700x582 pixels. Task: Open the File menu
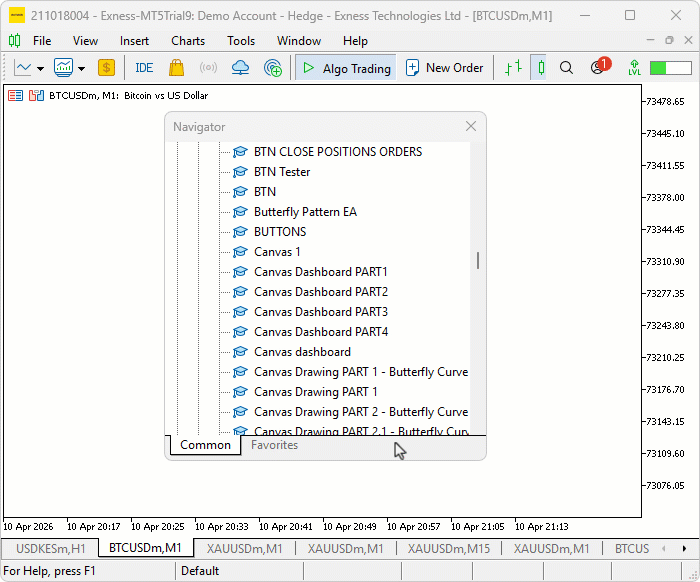coord(42,41)
